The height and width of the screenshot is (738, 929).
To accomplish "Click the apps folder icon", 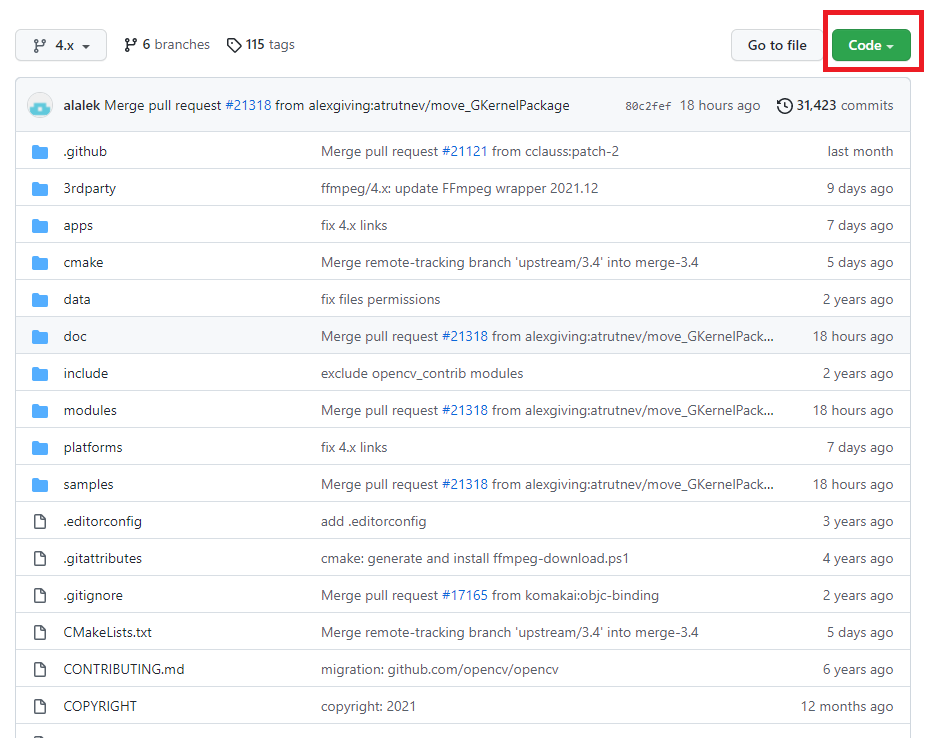I will [40, 226].
